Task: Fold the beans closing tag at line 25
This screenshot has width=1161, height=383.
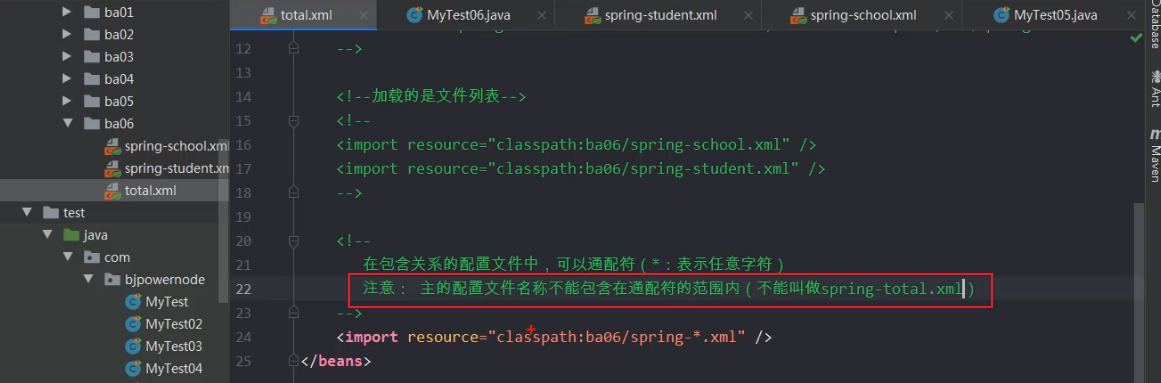Action: pyautogui.click(x=294, y=361)
